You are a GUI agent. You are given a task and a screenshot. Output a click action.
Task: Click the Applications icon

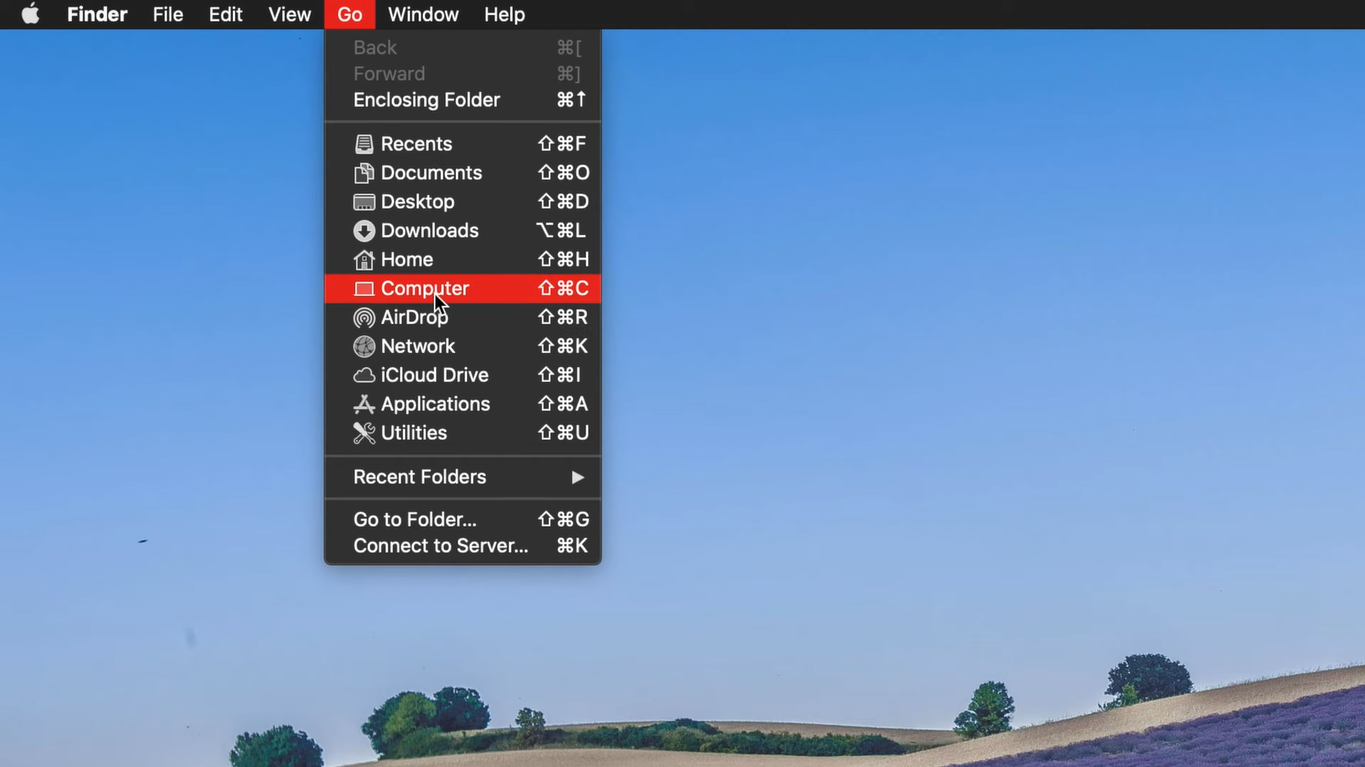point(364,403)
